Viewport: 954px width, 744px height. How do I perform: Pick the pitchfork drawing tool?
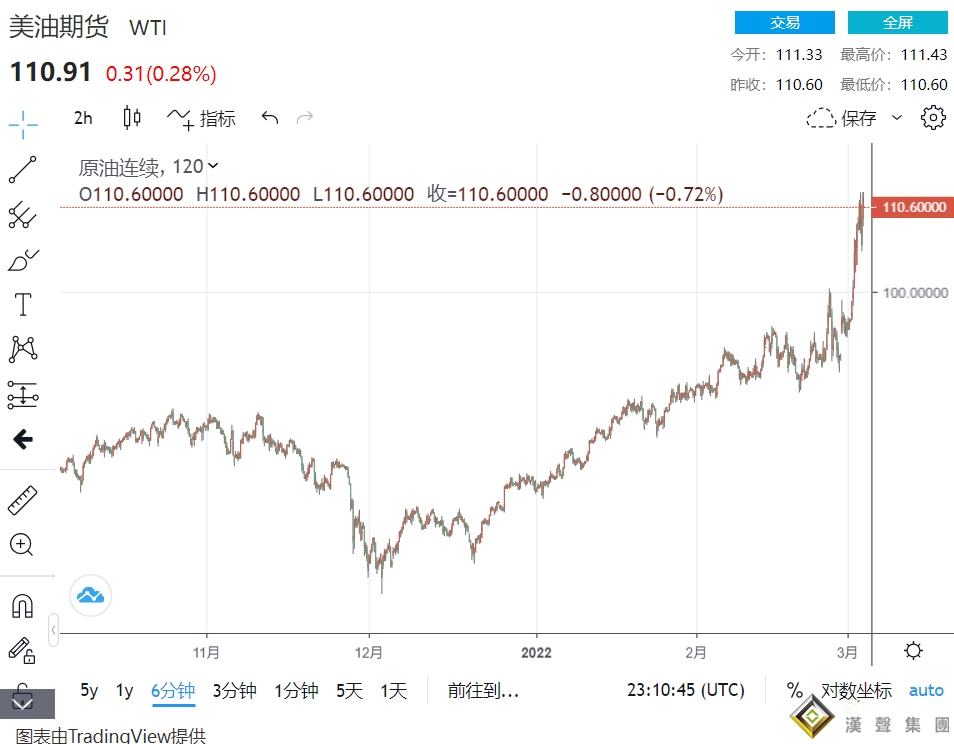23,214
